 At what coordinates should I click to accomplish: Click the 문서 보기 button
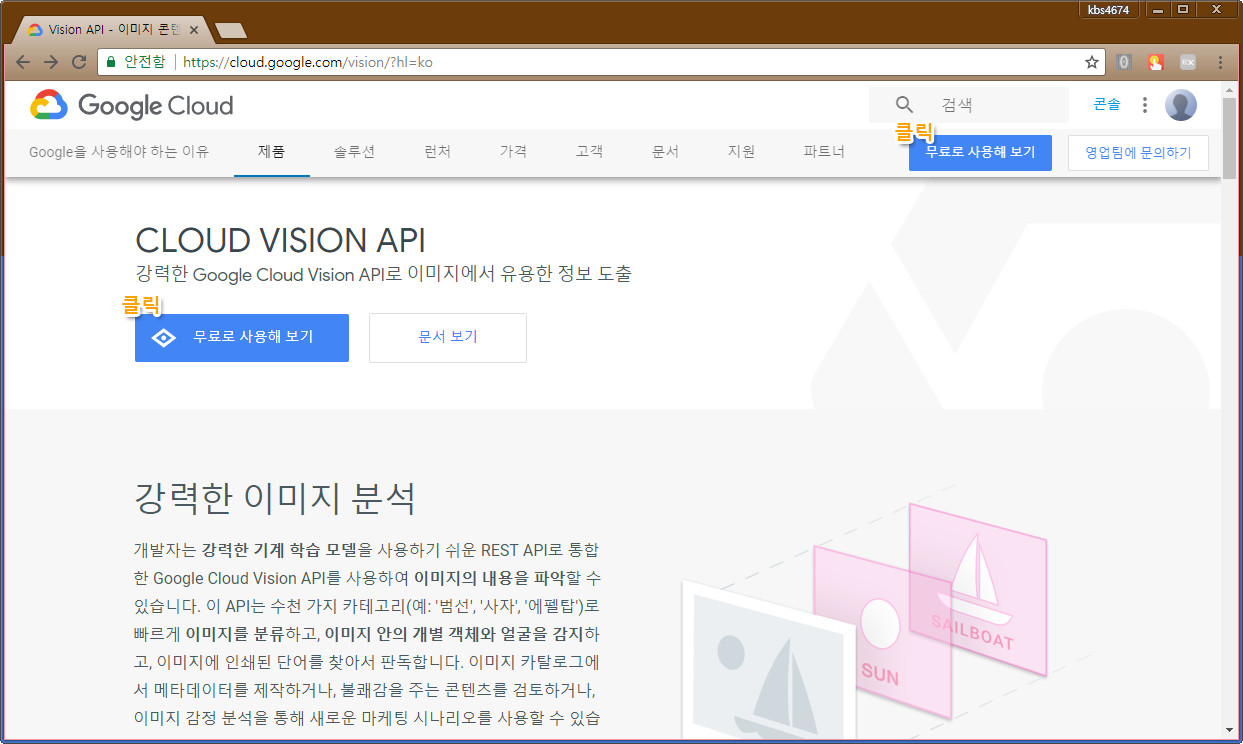point(448,337)
